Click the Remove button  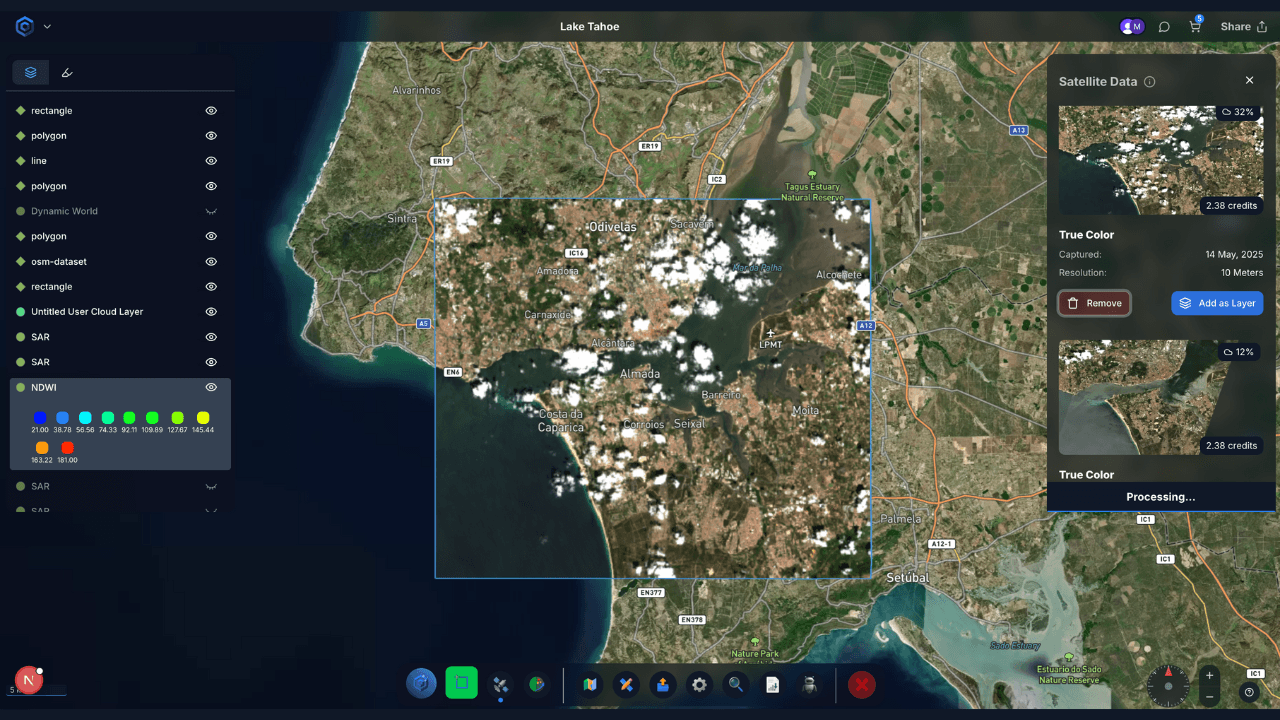[1094, 303]
